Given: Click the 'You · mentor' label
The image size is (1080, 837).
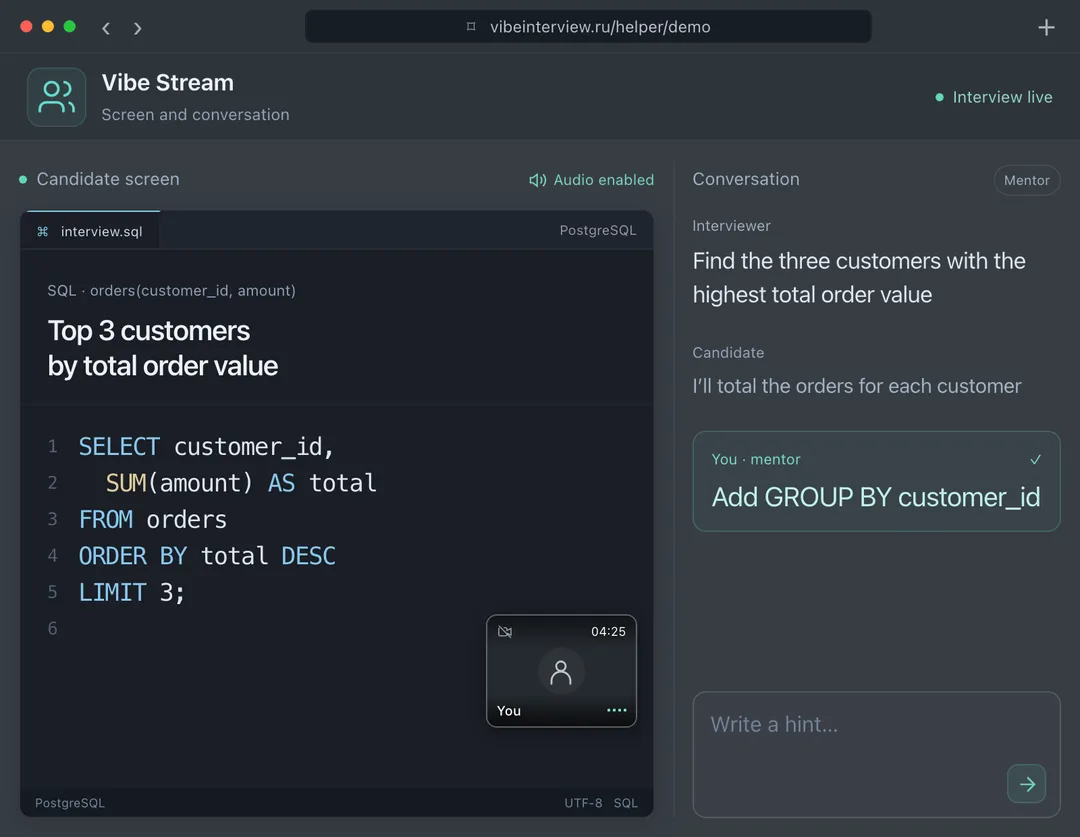Looking at the screenshot, I should pyautogui.click(x=756, y=459).
